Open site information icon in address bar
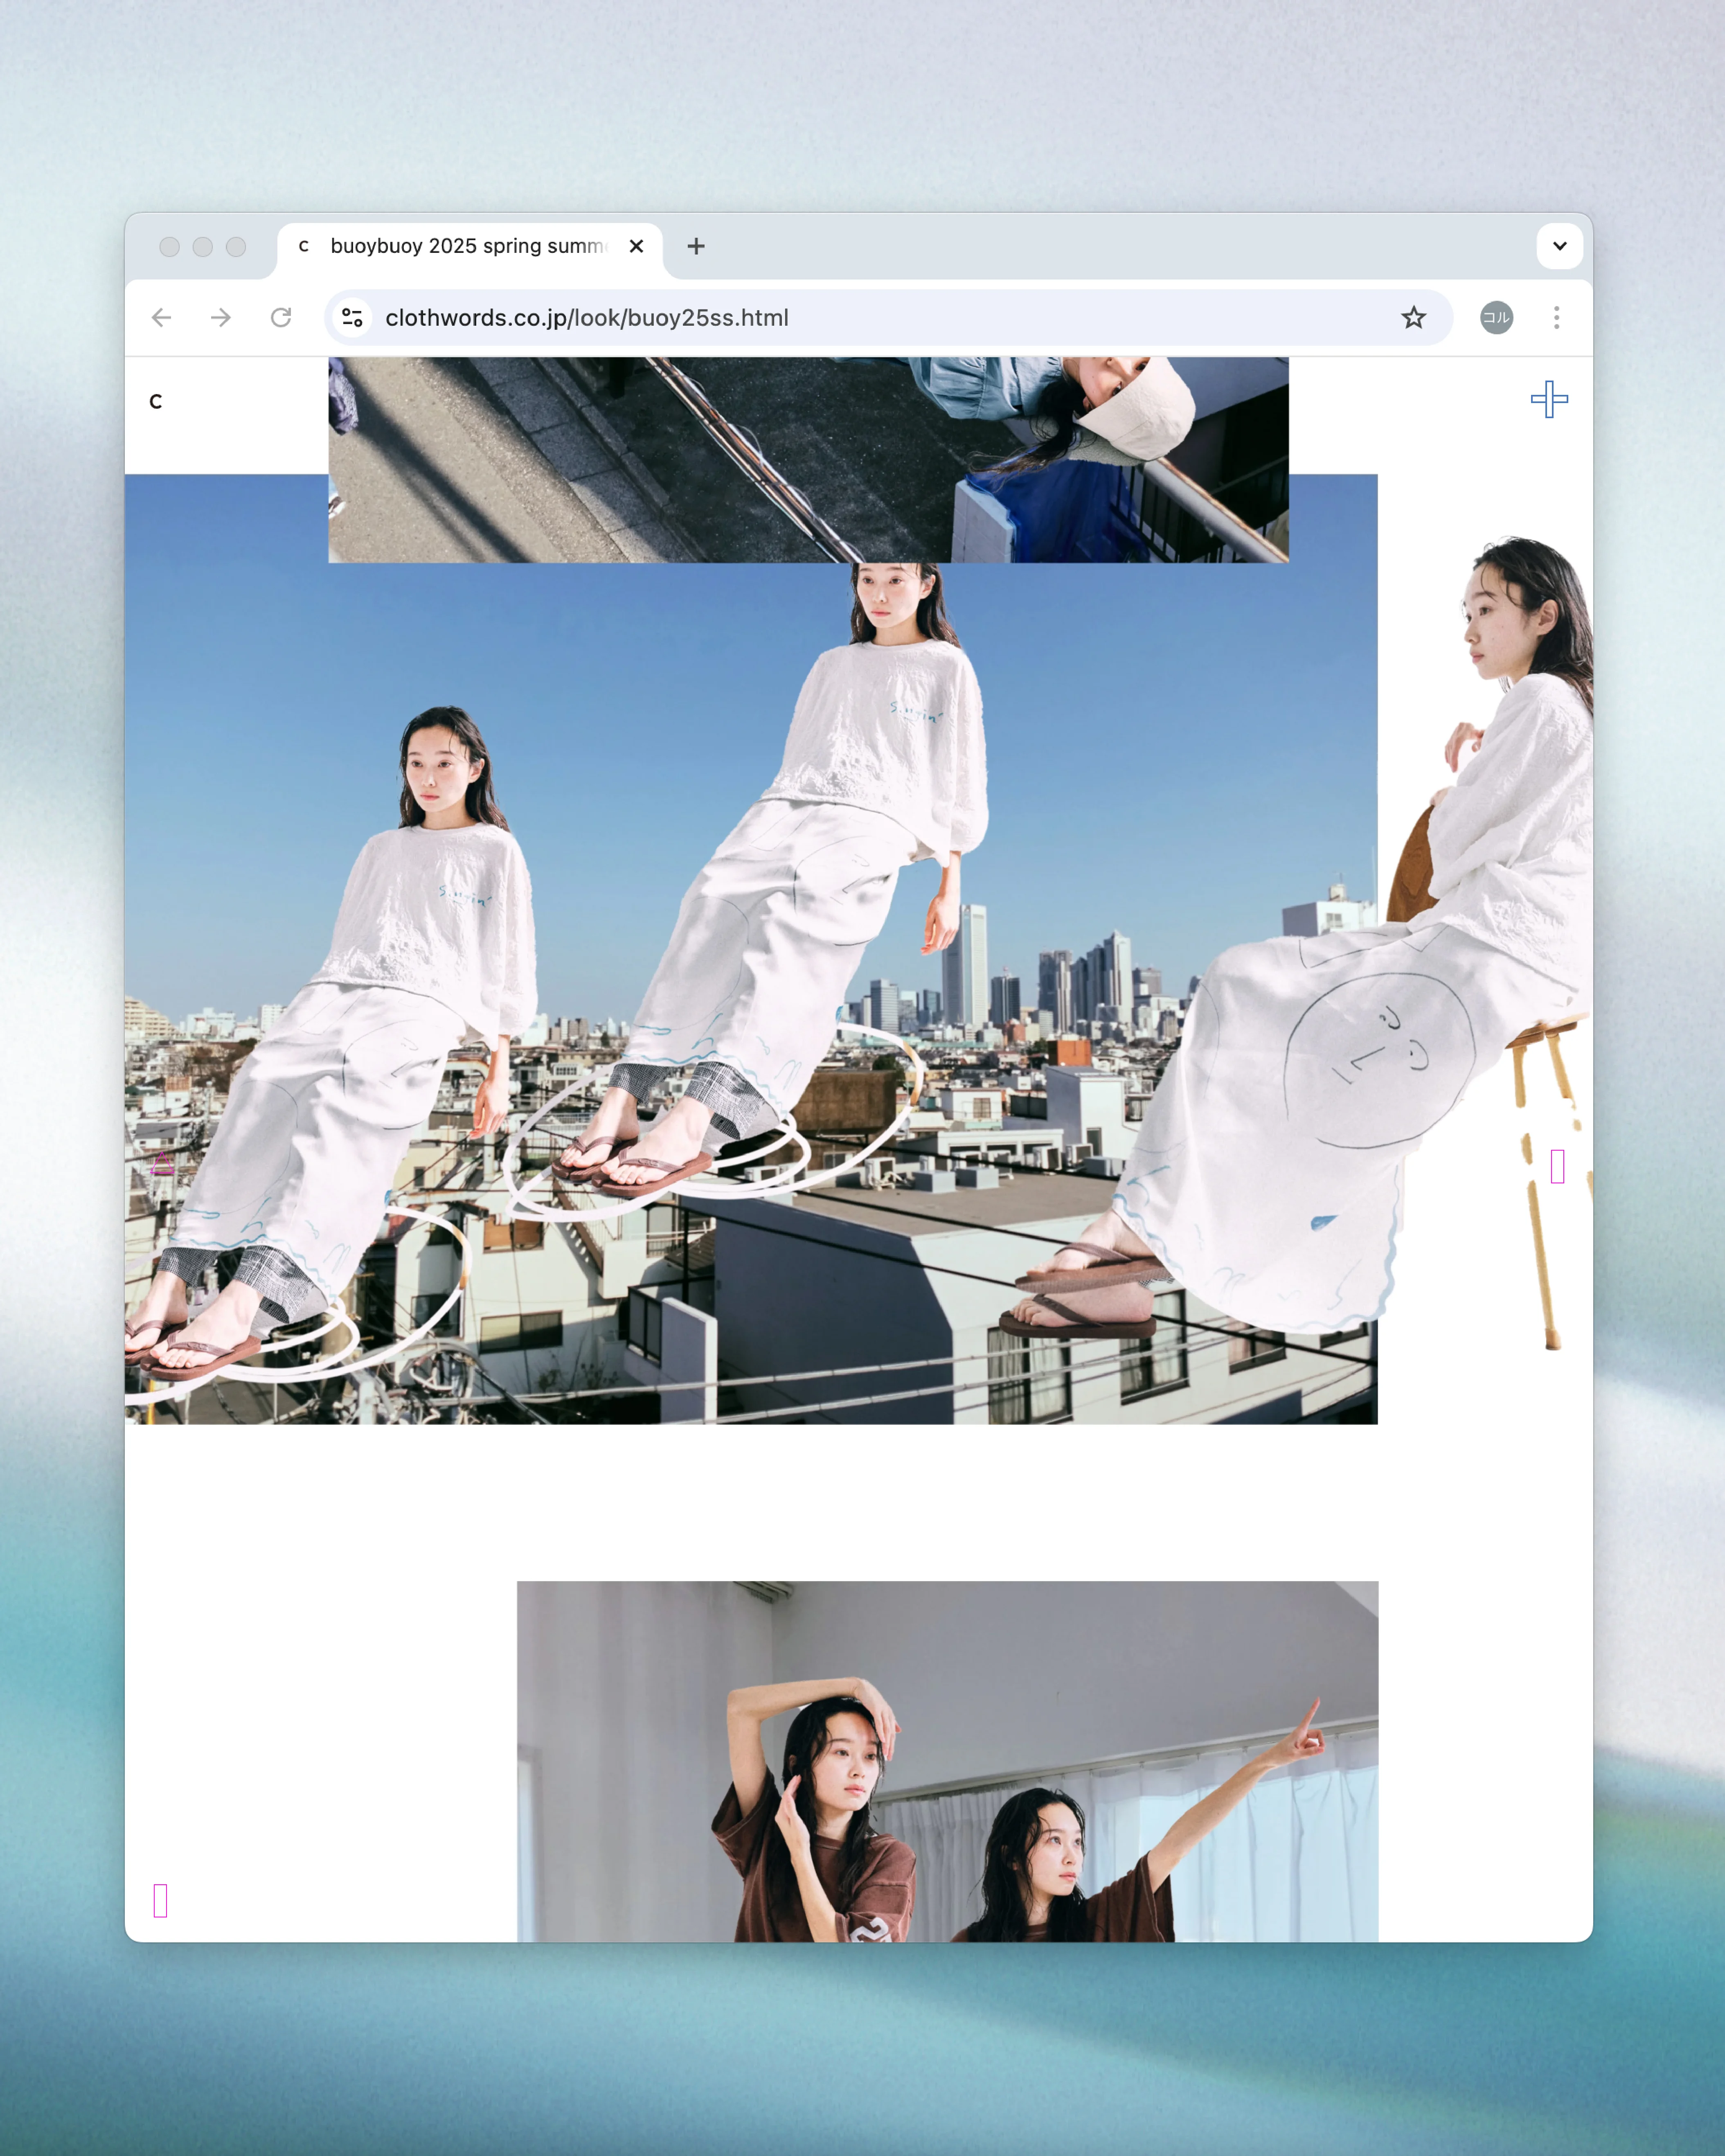 click(x=352, y=318)
